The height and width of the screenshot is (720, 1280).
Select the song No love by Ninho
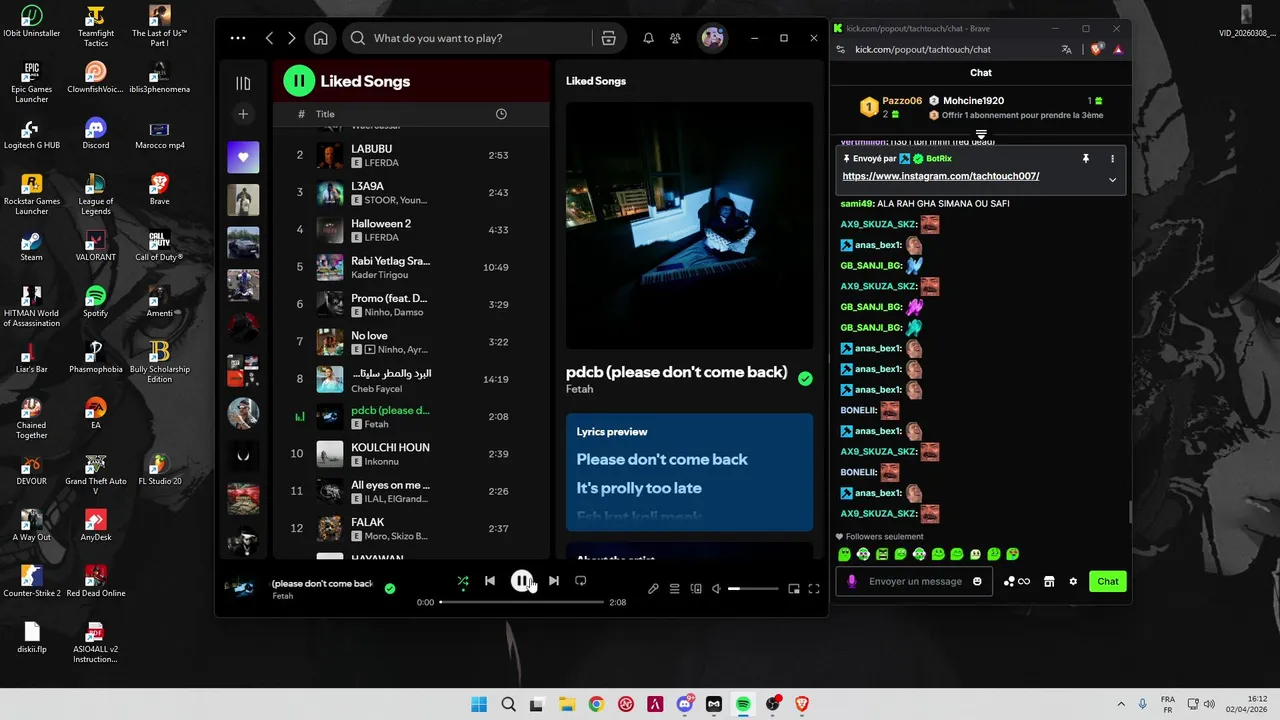click(411, 342)
